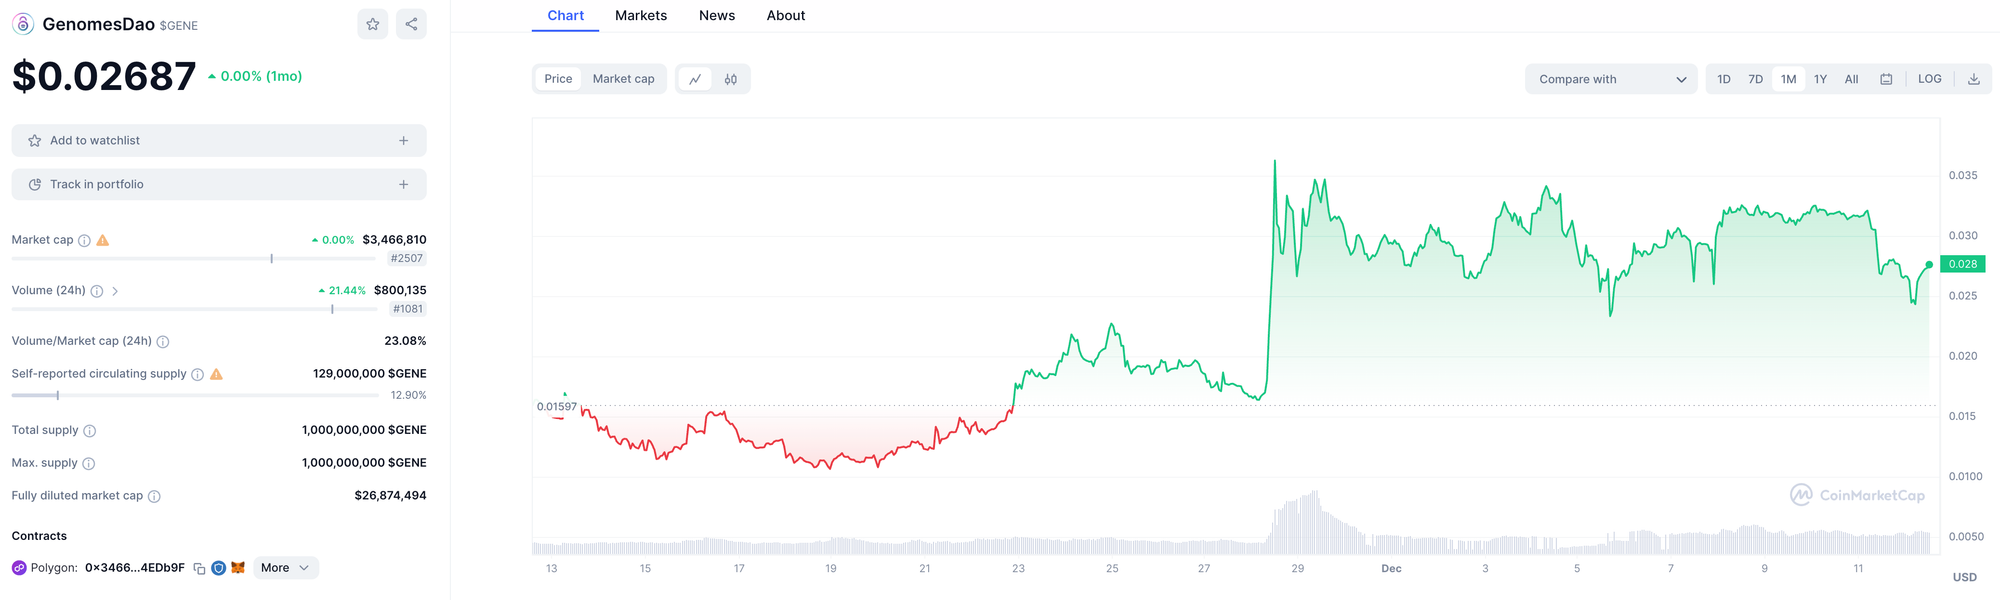Click the share icon in the header
Screen dimensions: 2000x600
click(411, 24)
